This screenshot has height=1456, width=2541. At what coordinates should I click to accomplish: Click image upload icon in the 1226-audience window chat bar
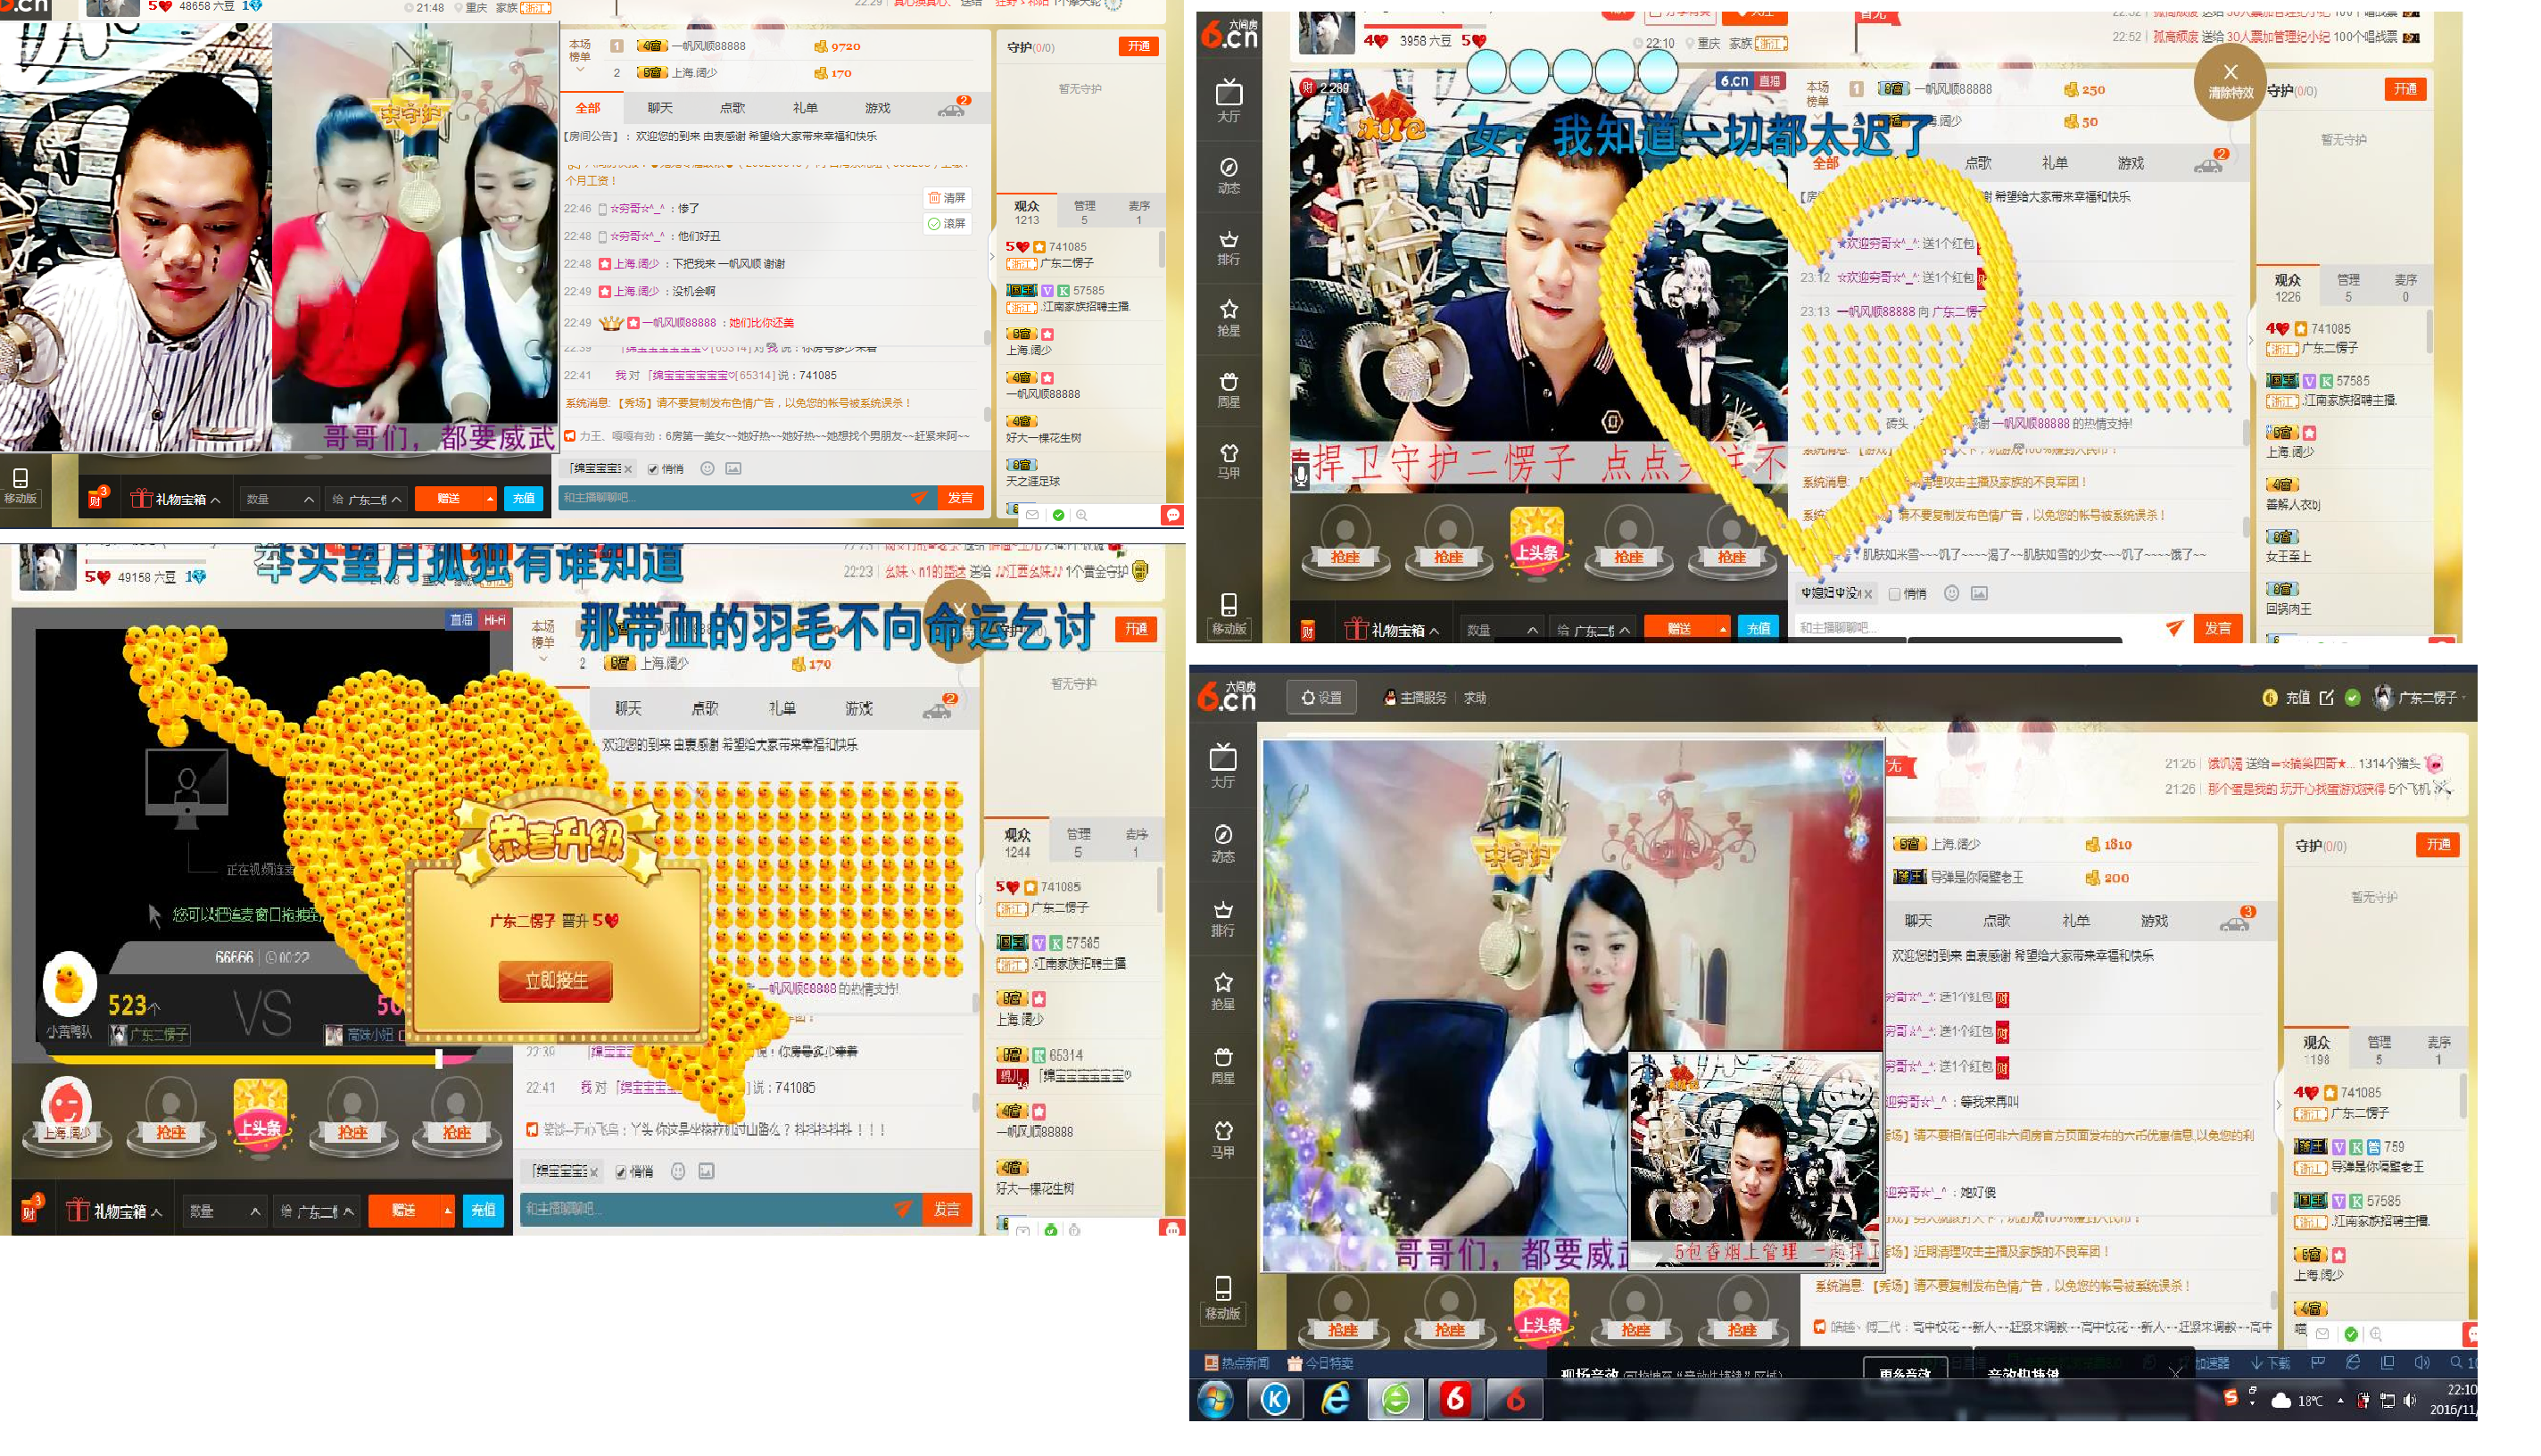(1978, 593)
